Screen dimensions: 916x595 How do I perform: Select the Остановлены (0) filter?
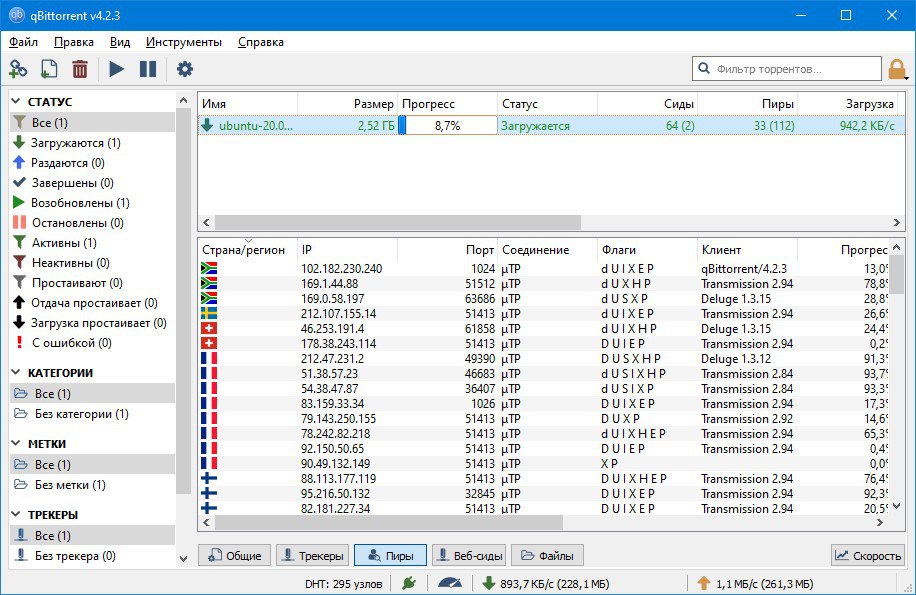(x=92, y=222)
